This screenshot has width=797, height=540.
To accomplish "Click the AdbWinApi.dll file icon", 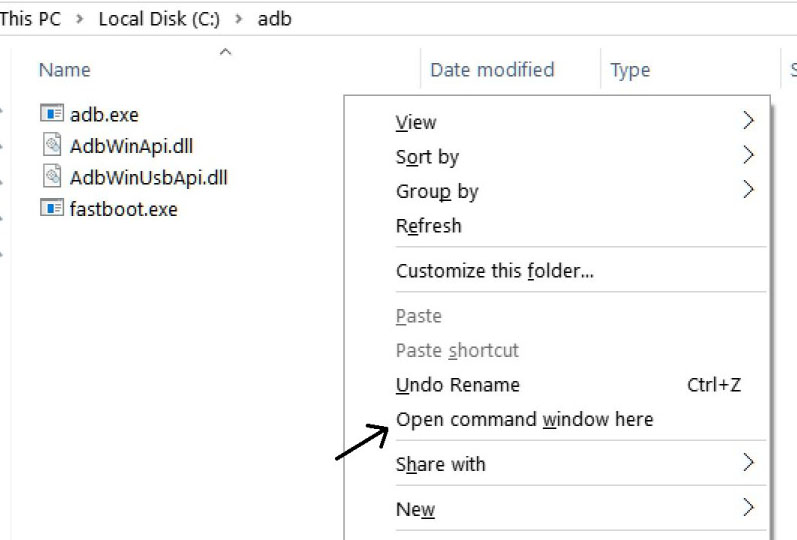I will (52, 145).
